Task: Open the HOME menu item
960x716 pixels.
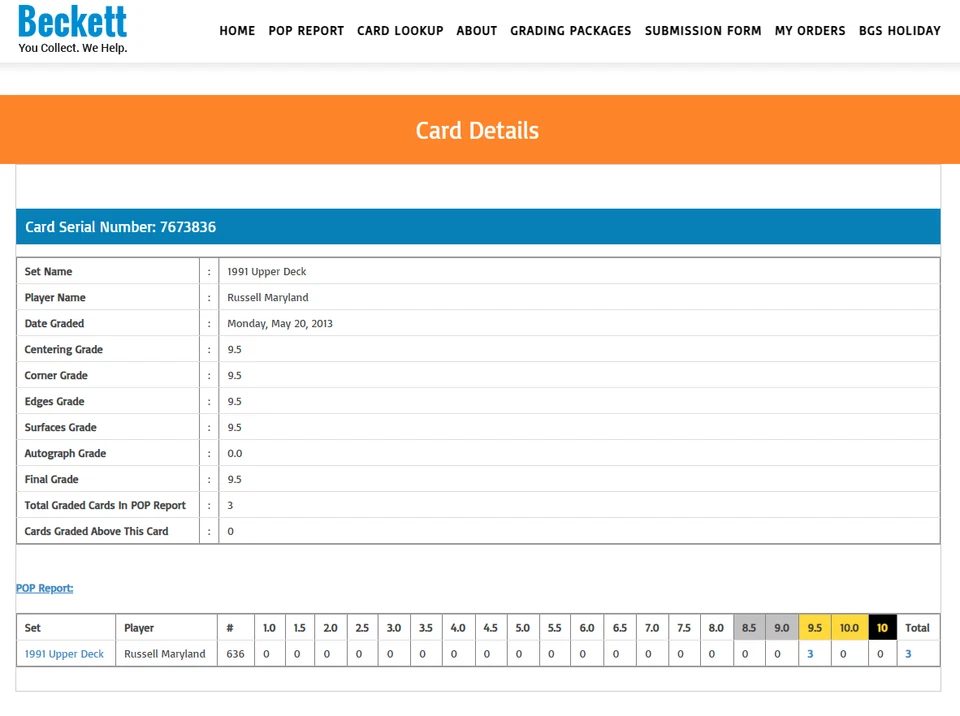Action: tap(237, 31)
